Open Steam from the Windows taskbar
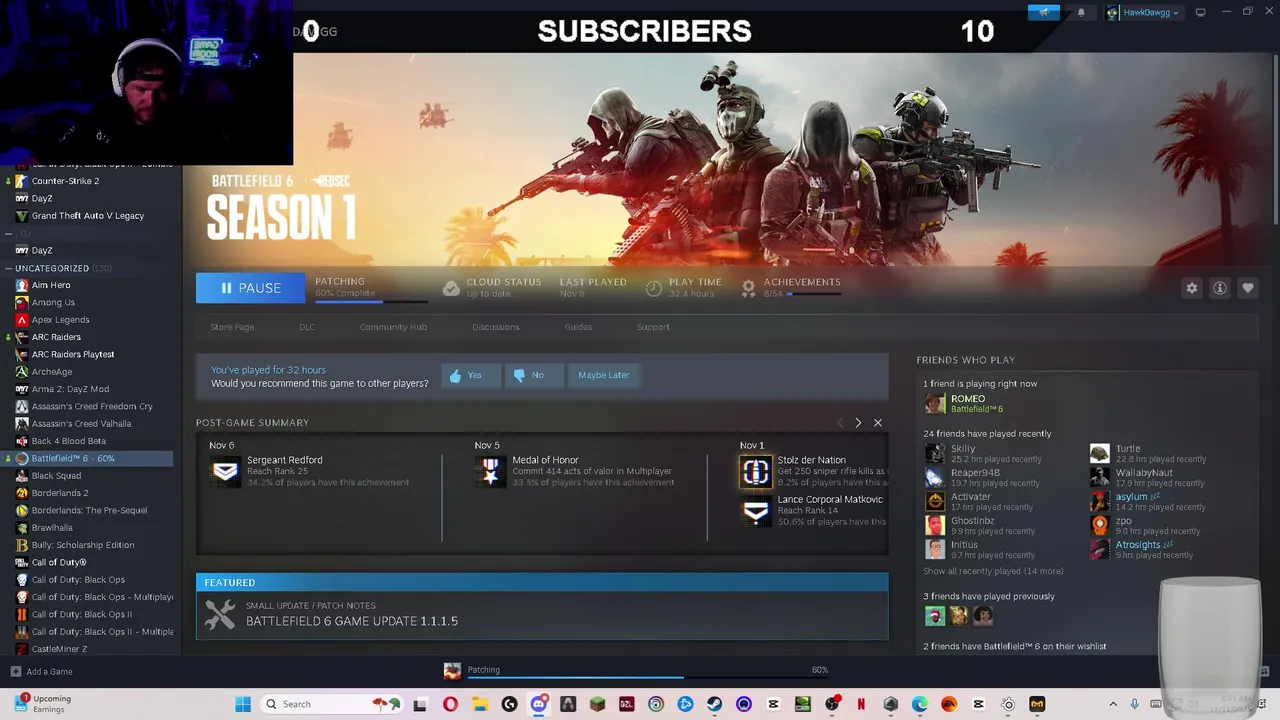 tap(714, 704)
